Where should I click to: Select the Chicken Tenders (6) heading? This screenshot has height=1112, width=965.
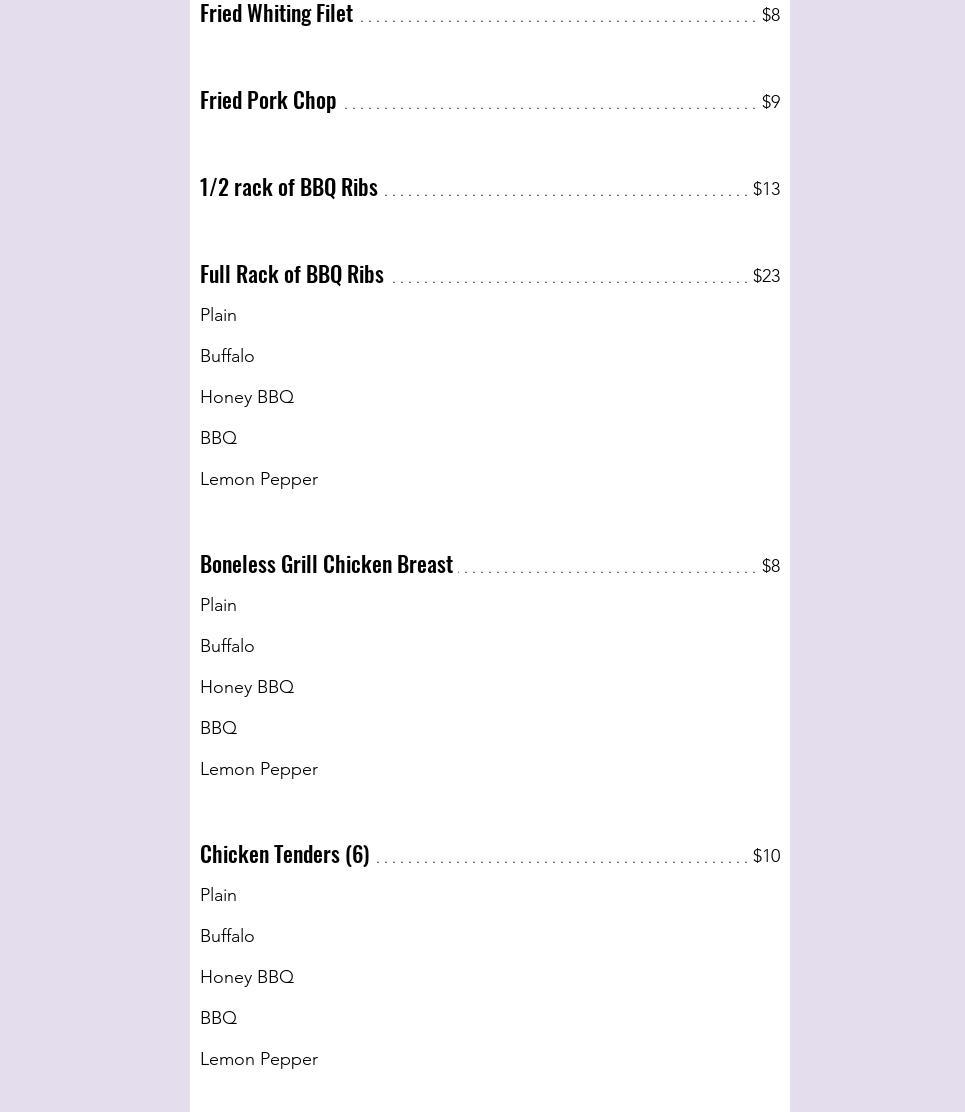coord(285,855)
